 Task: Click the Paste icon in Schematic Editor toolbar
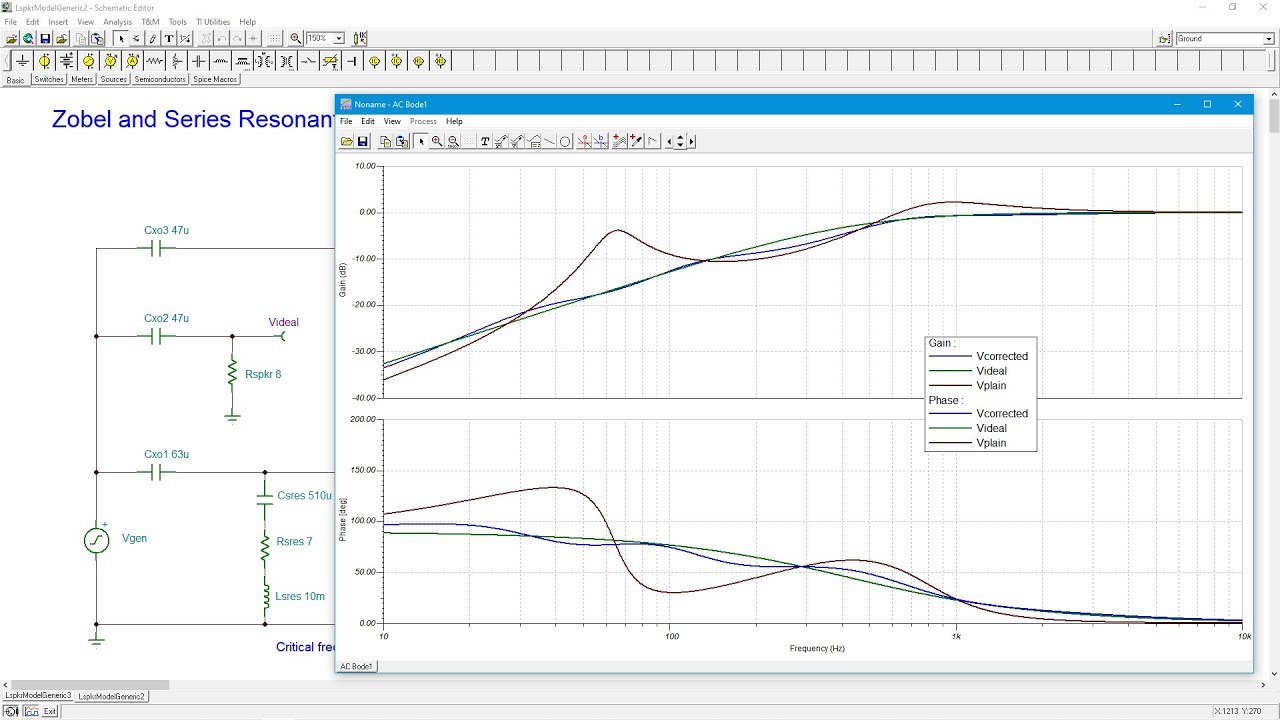pos(97,39)
